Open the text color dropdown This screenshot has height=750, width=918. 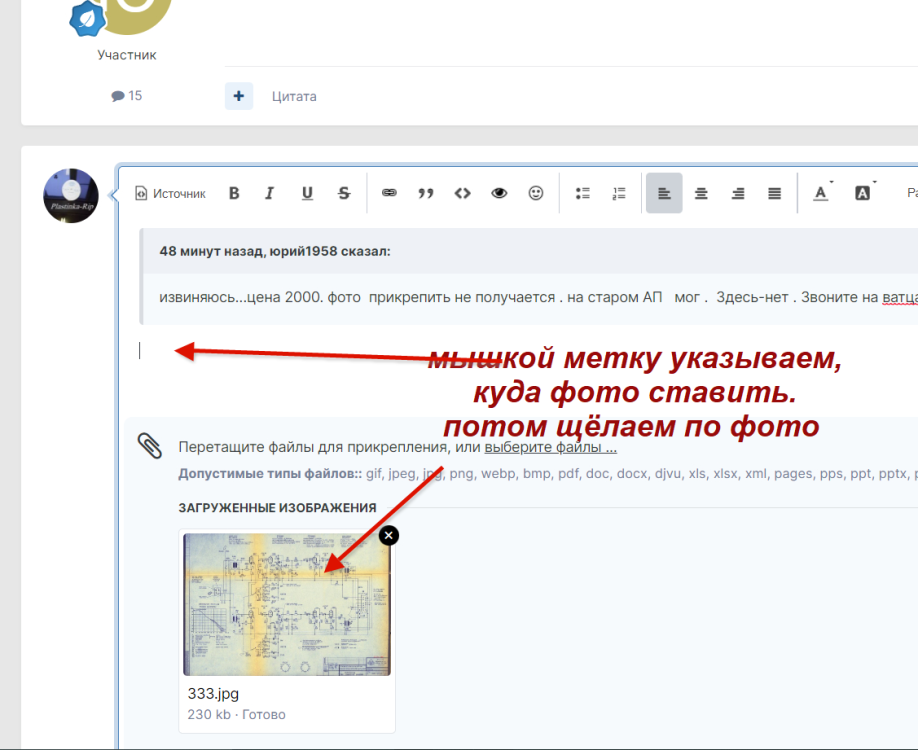821,194
